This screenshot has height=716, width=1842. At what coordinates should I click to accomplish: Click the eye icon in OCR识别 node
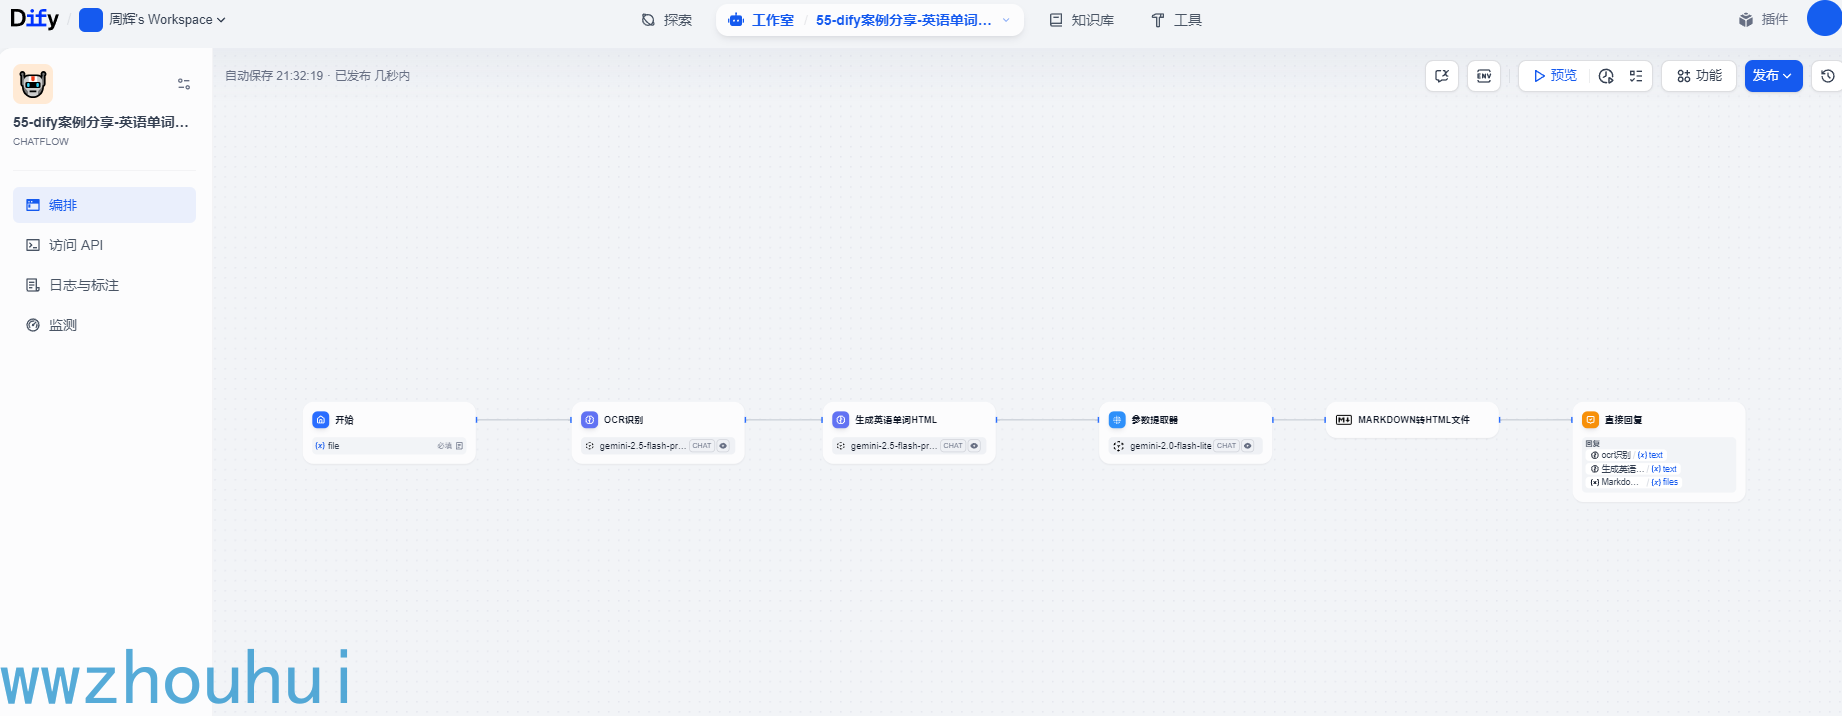point(723,446)
